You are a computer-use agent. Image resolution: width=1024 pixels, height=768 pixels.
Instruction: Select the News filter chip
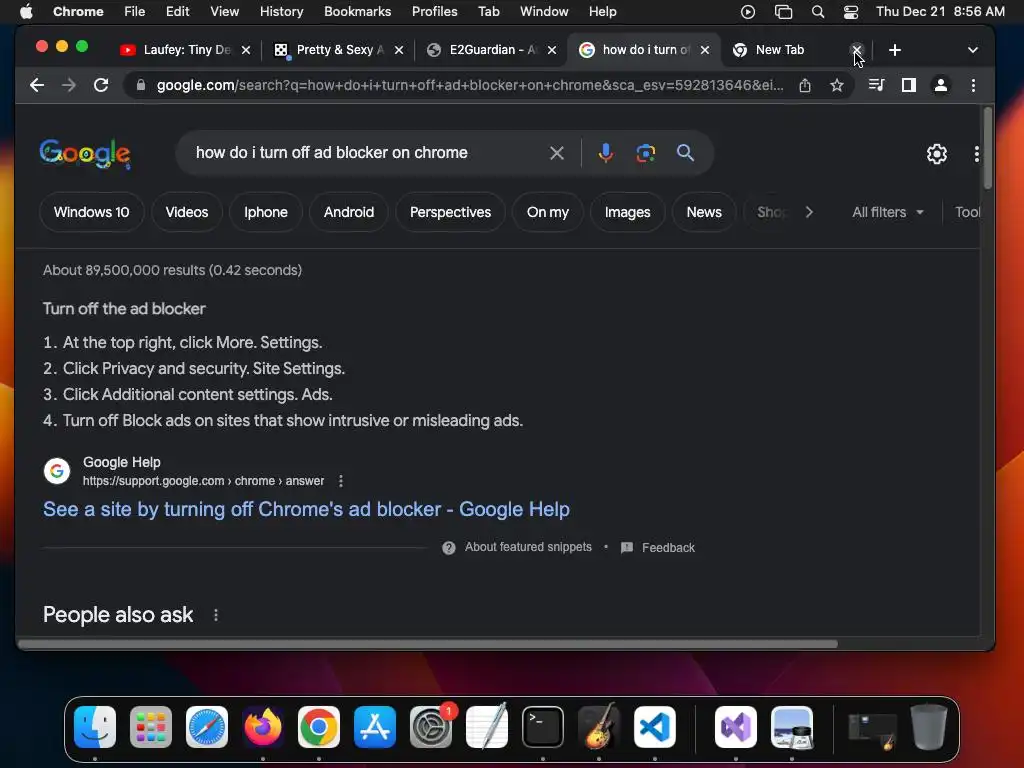tap(704, 212)
